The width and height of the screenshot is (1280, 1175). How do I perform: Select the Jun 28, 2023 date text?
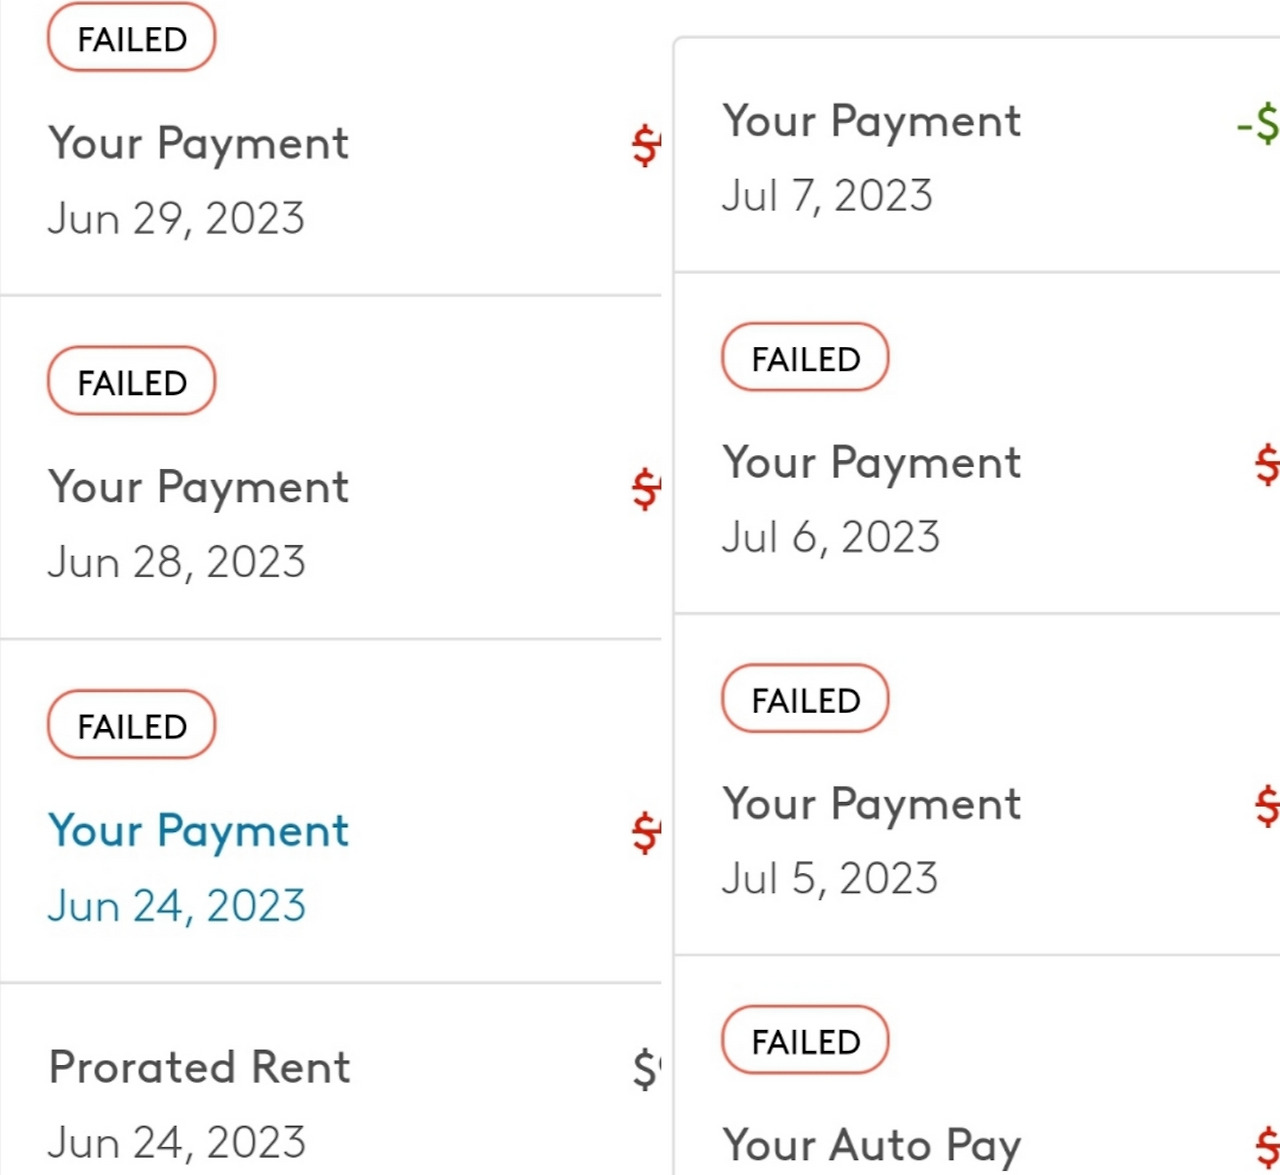point(176,562)
